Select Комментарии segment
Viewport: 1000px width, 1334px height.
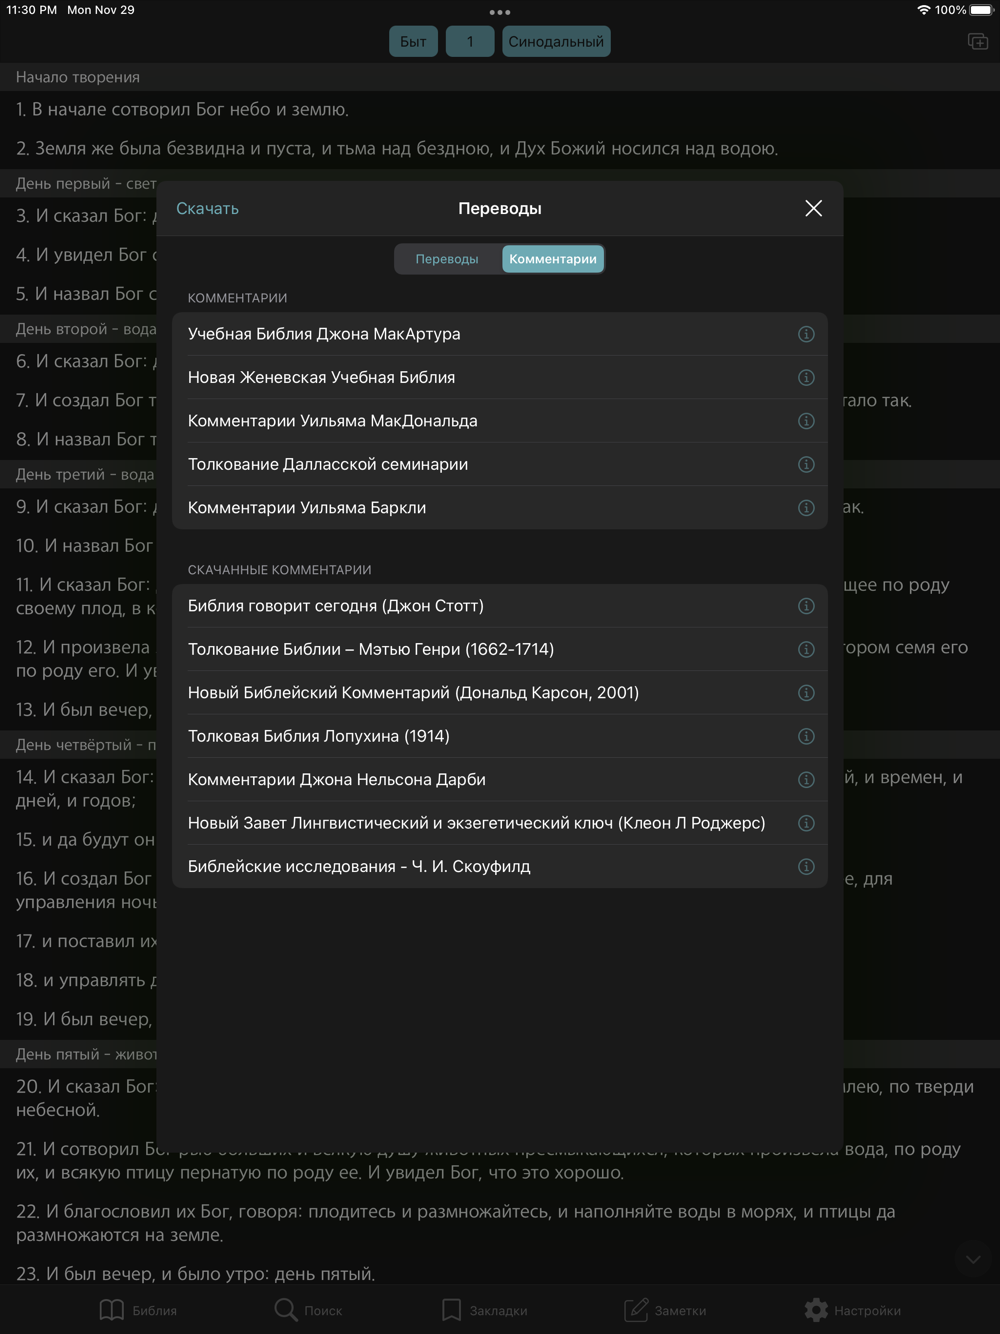[x=553, y=259]
